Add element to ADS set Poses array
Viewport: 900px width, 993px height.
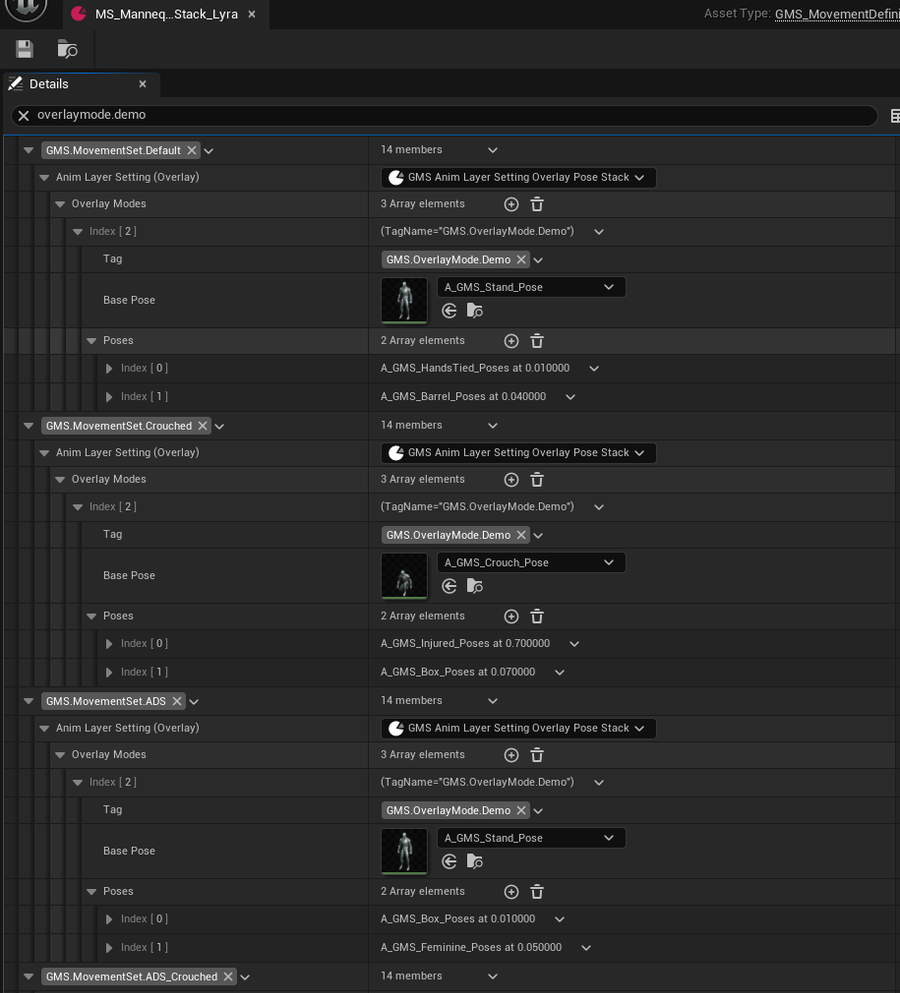click(511, 892)
